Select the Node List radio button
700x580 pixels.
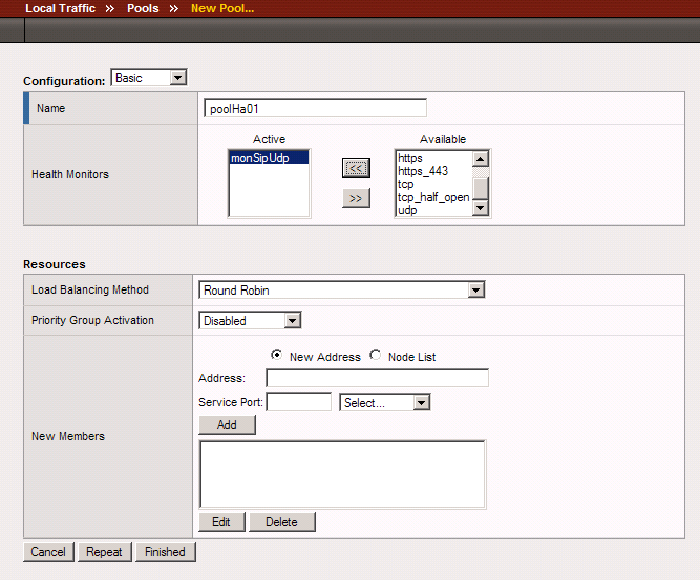pyautogui.click(x=376, y=356)
